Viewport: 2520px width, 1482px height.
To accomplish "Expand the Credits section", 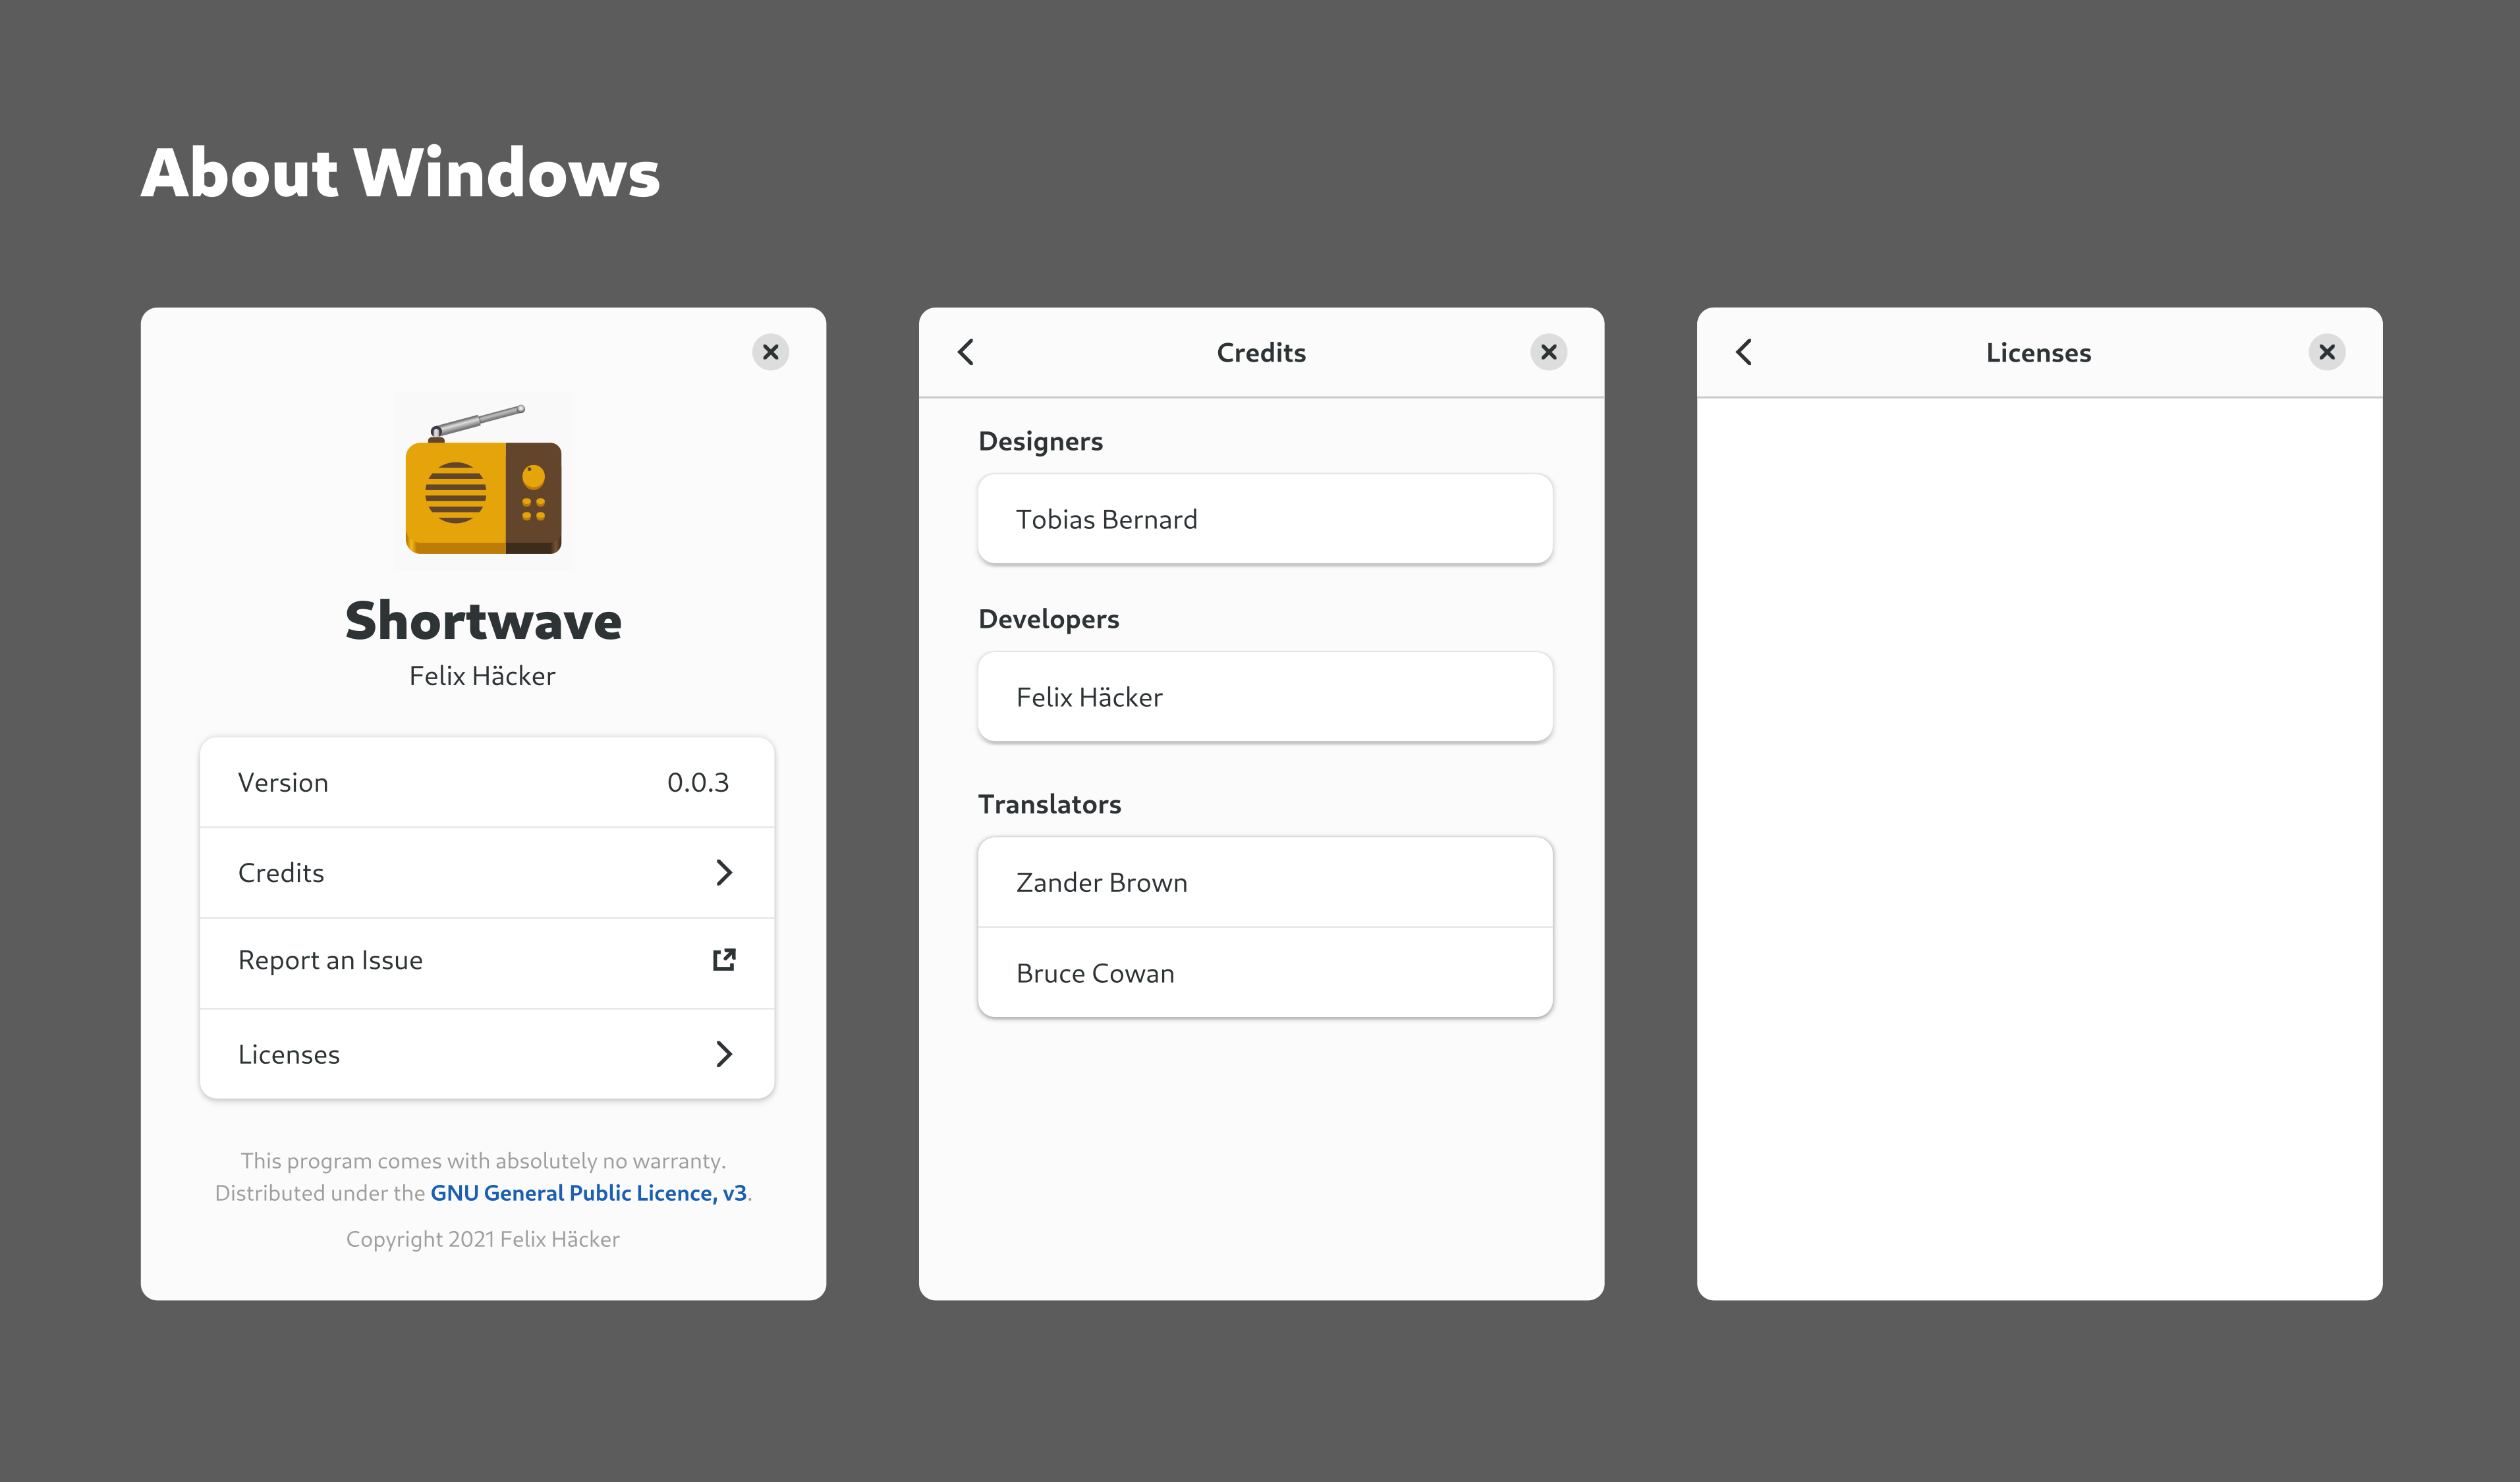I will 486,870.
